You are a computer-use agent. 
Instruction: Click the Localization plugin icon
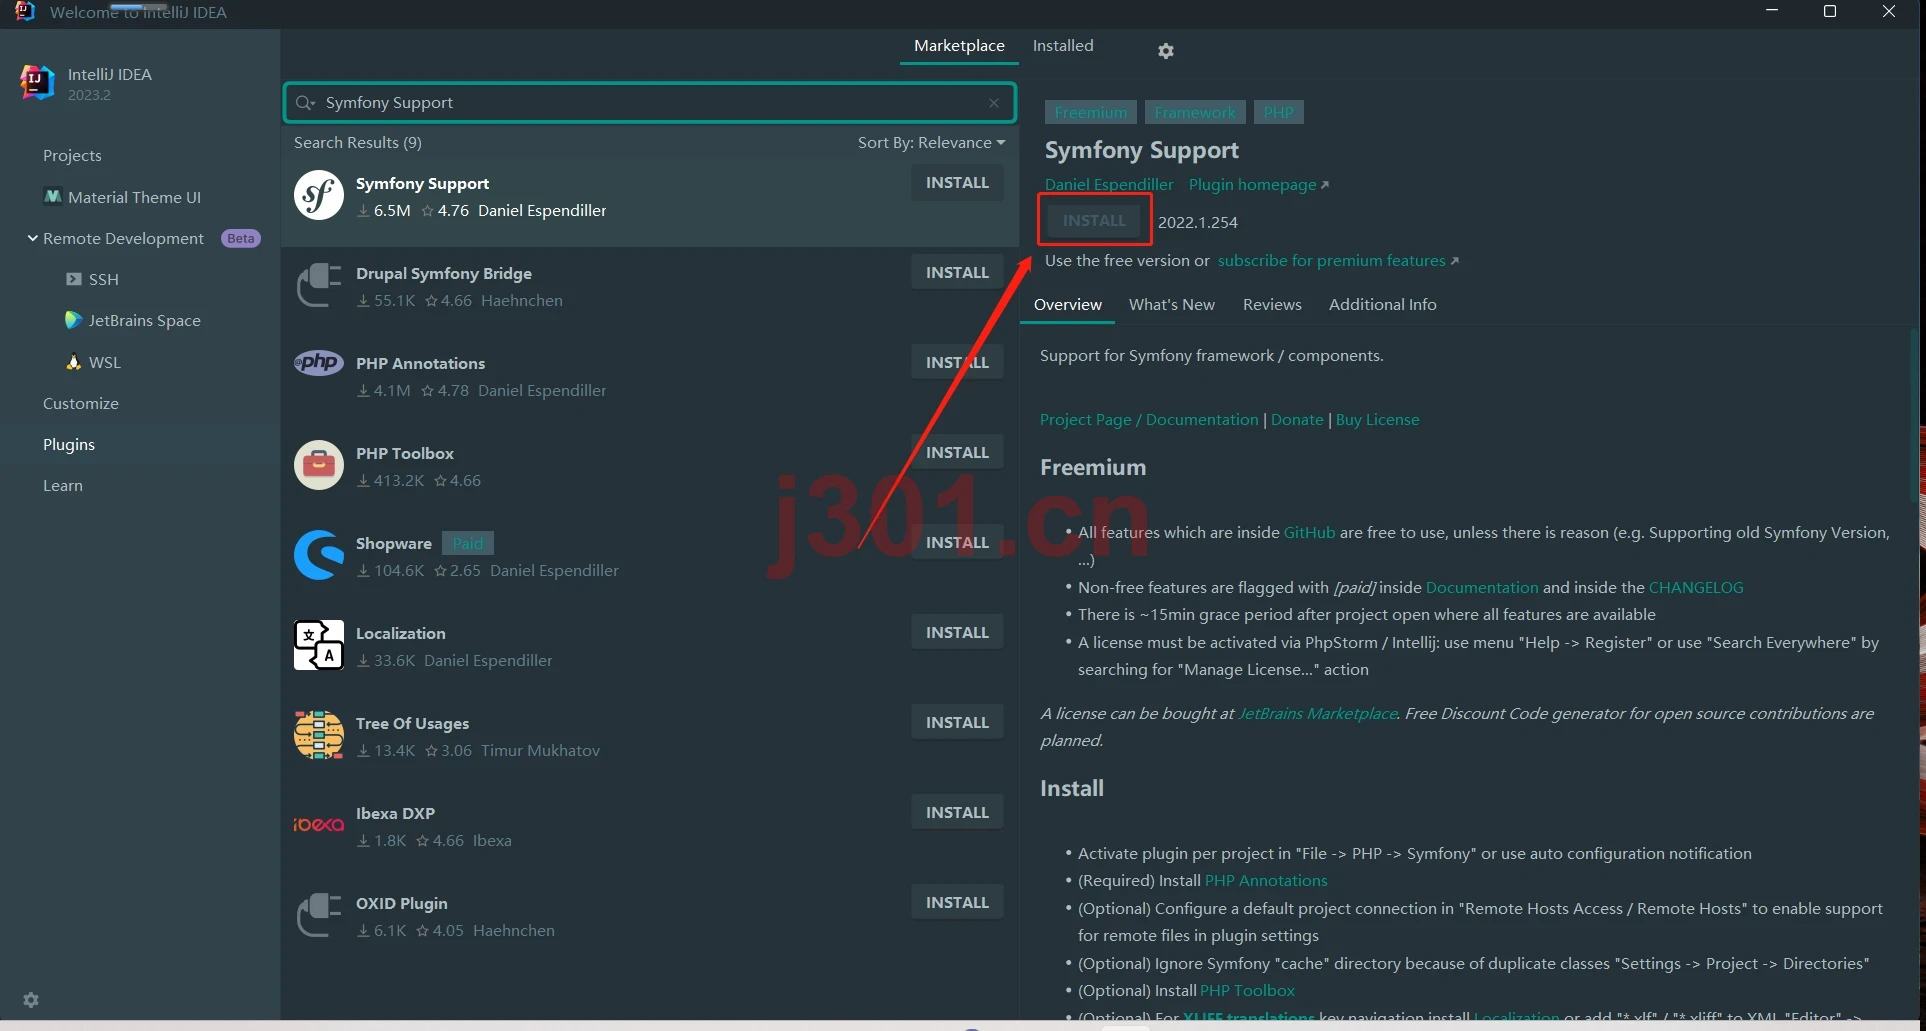[319, 645]
